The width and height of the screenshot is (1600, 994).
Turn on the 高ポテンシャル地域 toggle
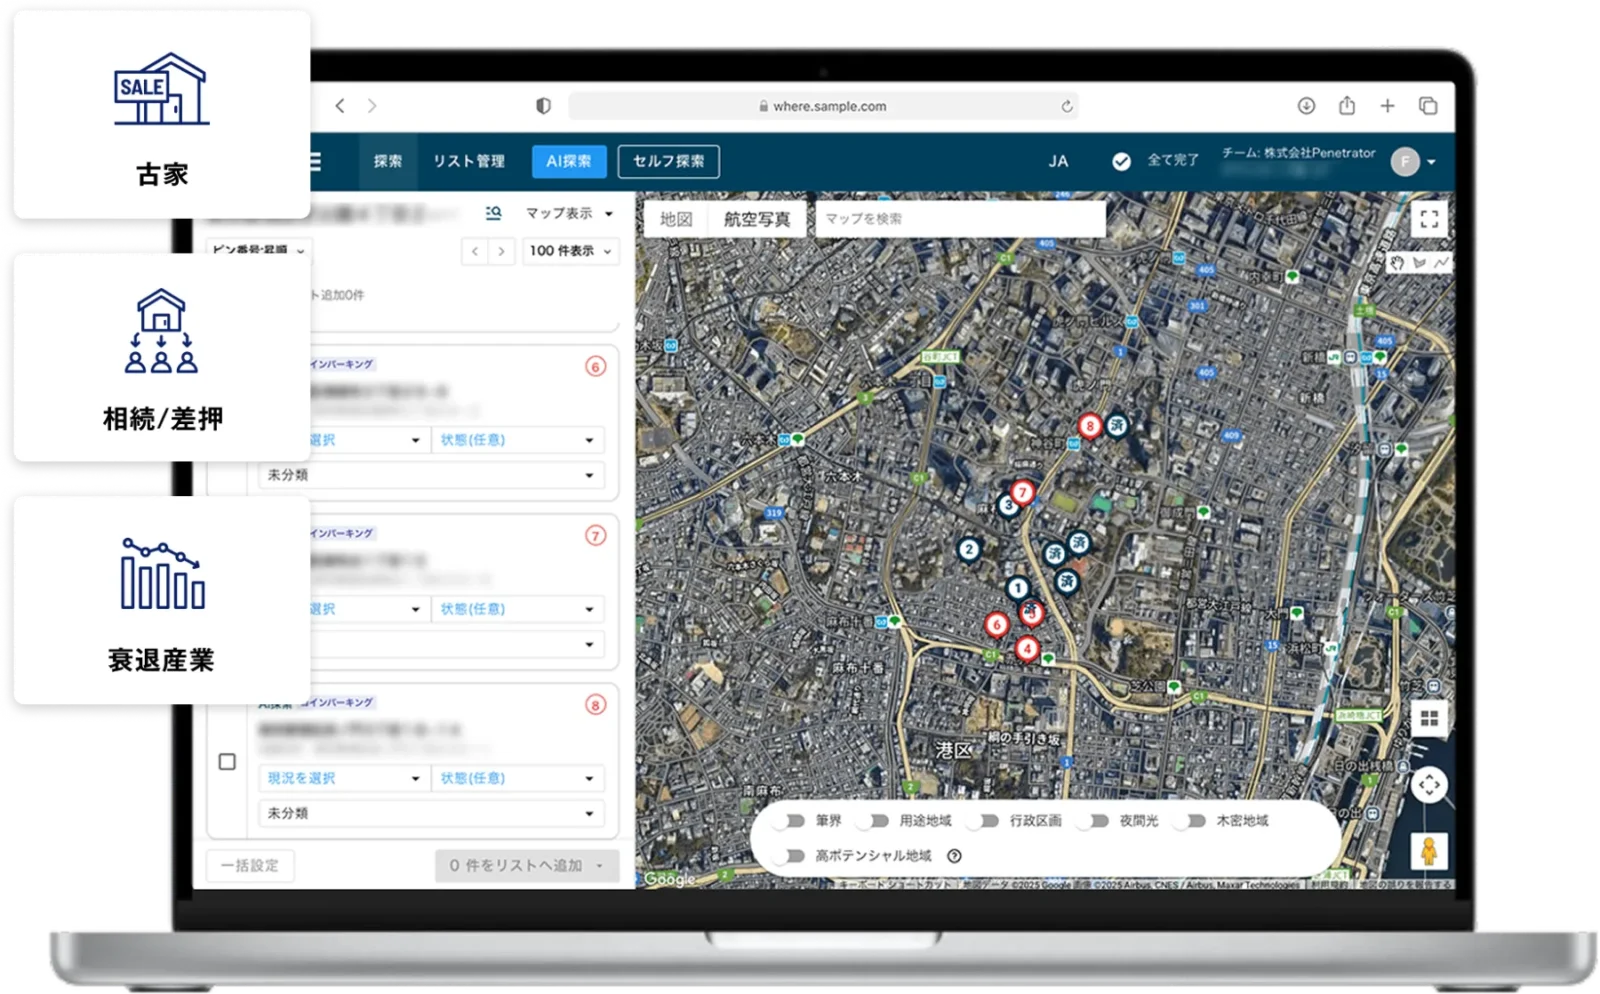click(x=794, y=856)
